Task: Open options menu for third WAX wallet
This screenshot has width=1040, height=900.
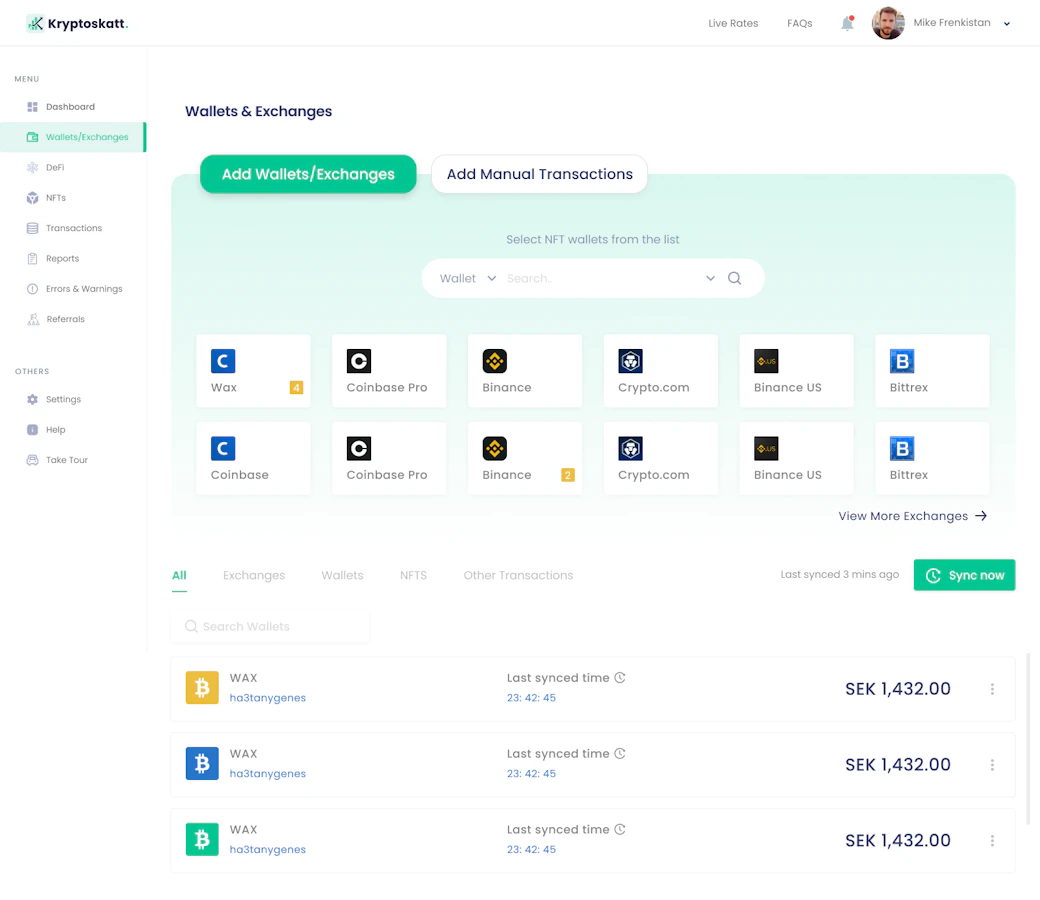Action: 992,840
